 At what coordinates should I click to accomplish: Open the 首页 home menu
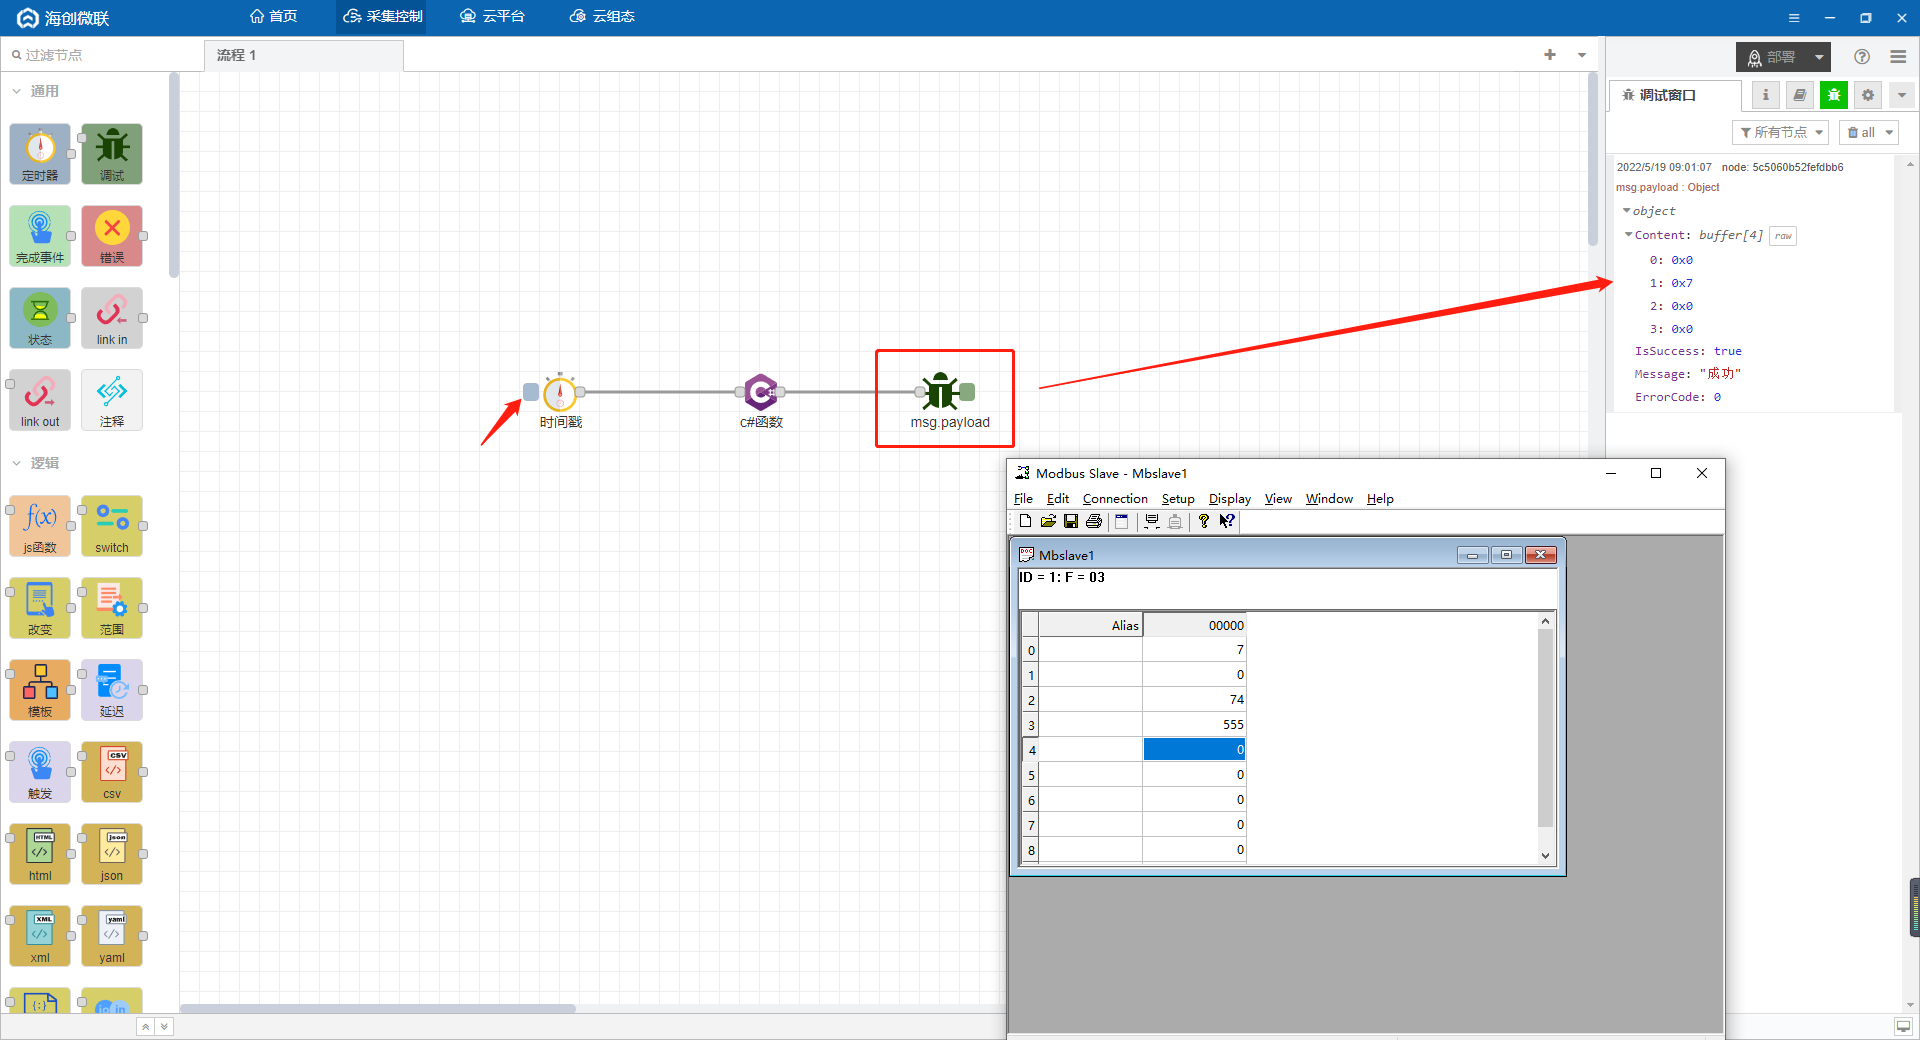(x=274, y=16)
